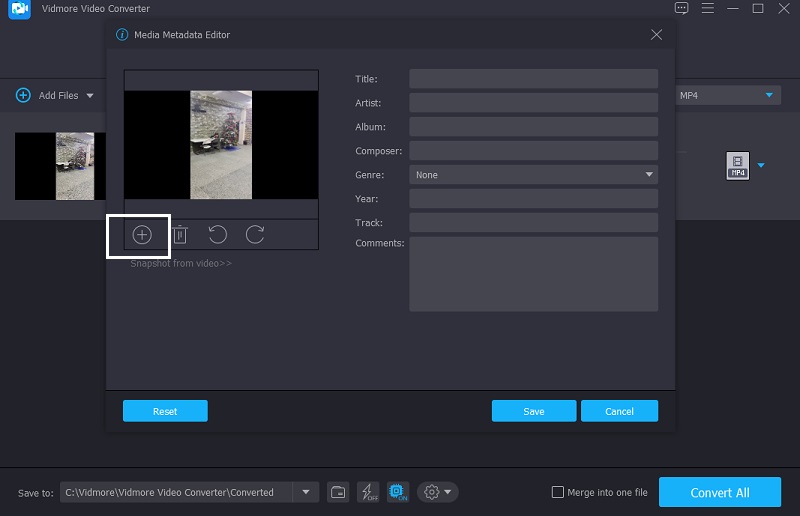The image size is (800, 516).
Task: Click the Reset button
Action: (165, 411)
